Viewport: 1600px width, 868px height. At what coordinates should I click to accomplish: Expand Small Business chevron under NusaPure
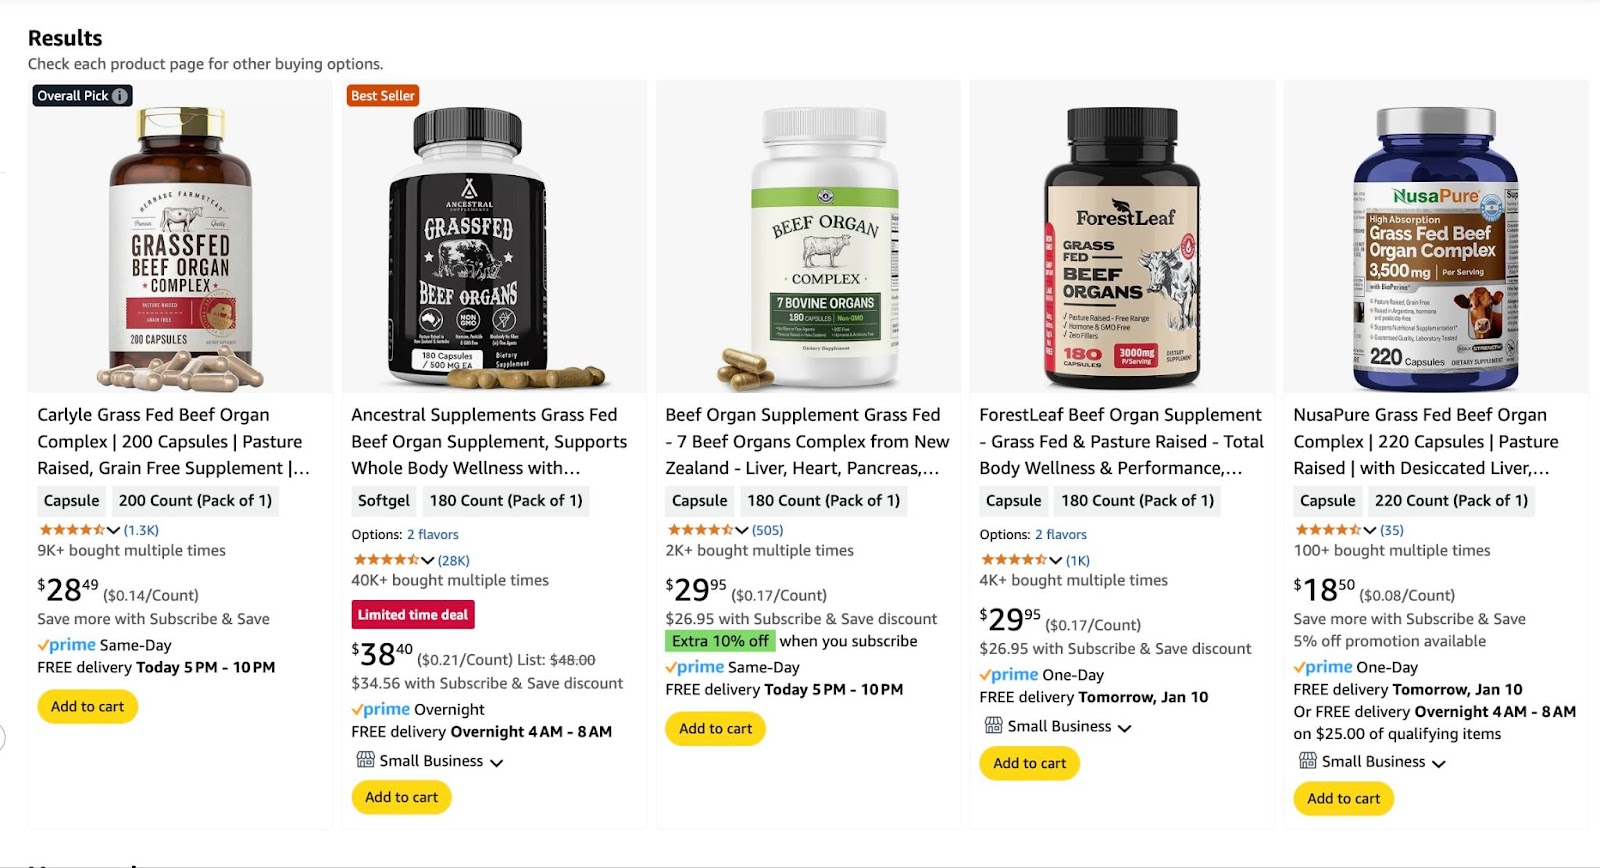(1438, 763)
